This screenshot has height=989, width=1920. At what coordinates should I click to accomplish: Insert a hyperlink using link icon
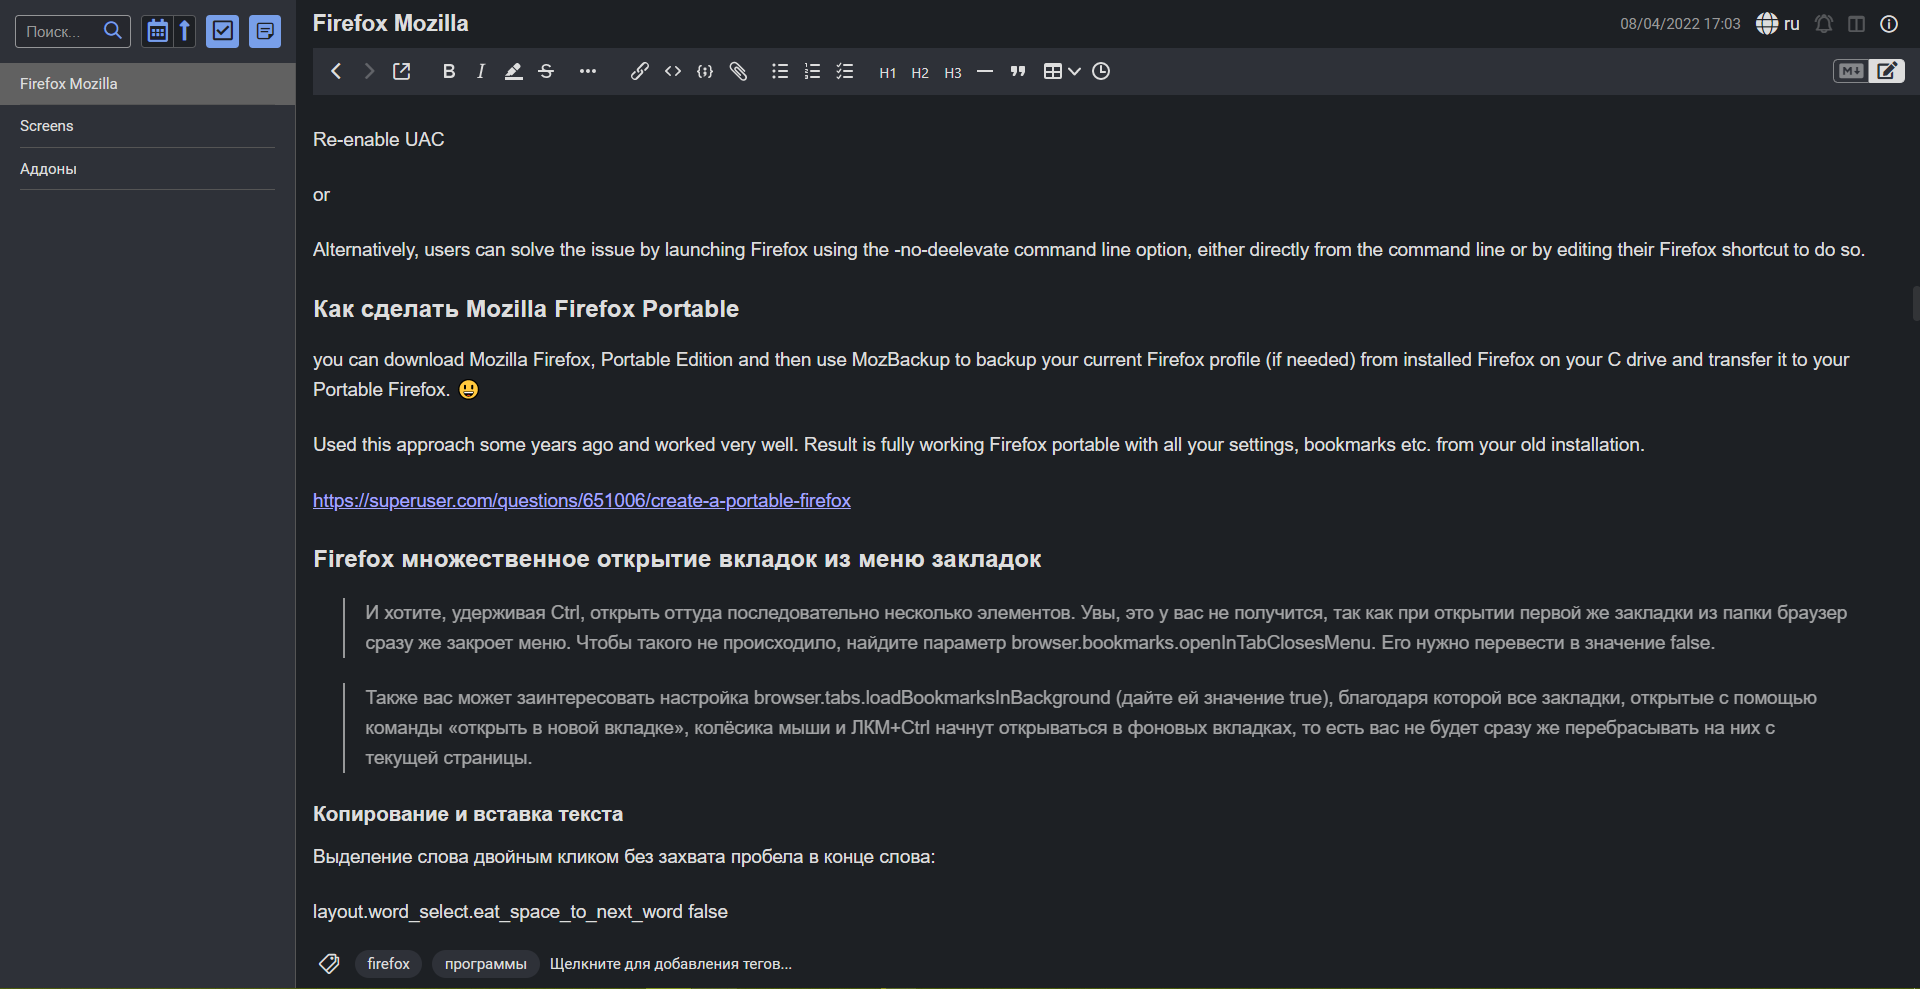[639, 71]
